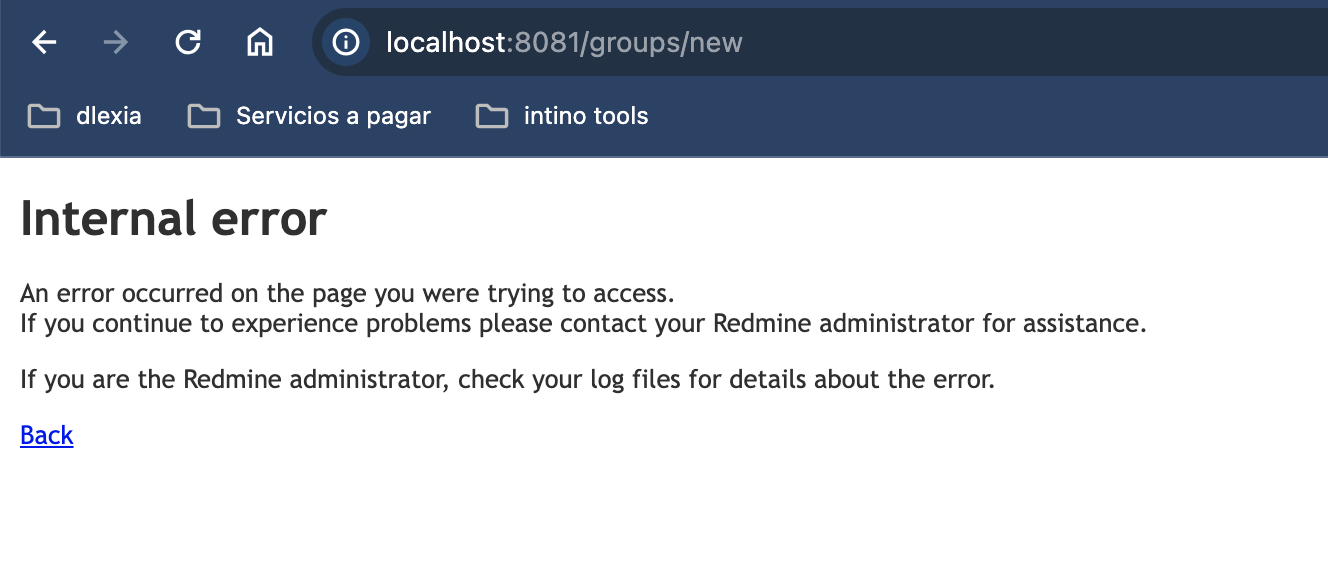Image resolution: width=1328 pixels, height=566 pixels.
Task: Click the dlexia bookmark folder icon
Action: 43,116
